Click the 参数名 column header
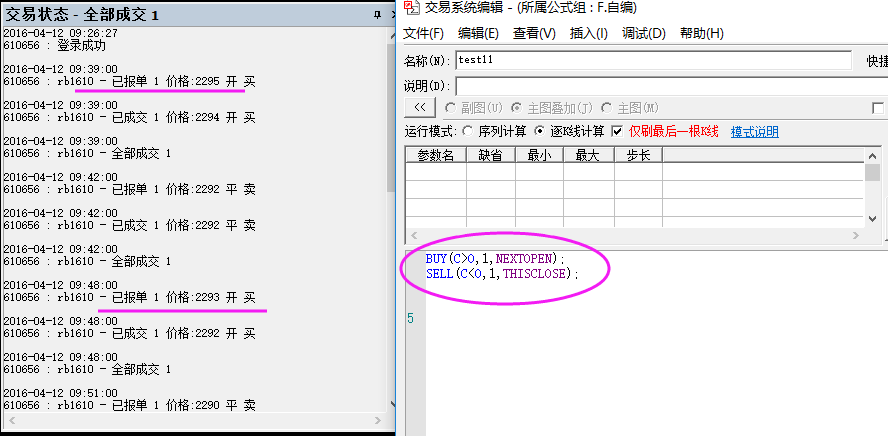The width and height of the screenshot is (888, 436). (435, 155)
